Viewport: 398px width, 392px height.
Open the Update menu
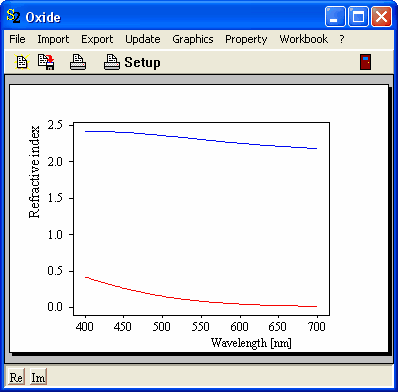143,39
